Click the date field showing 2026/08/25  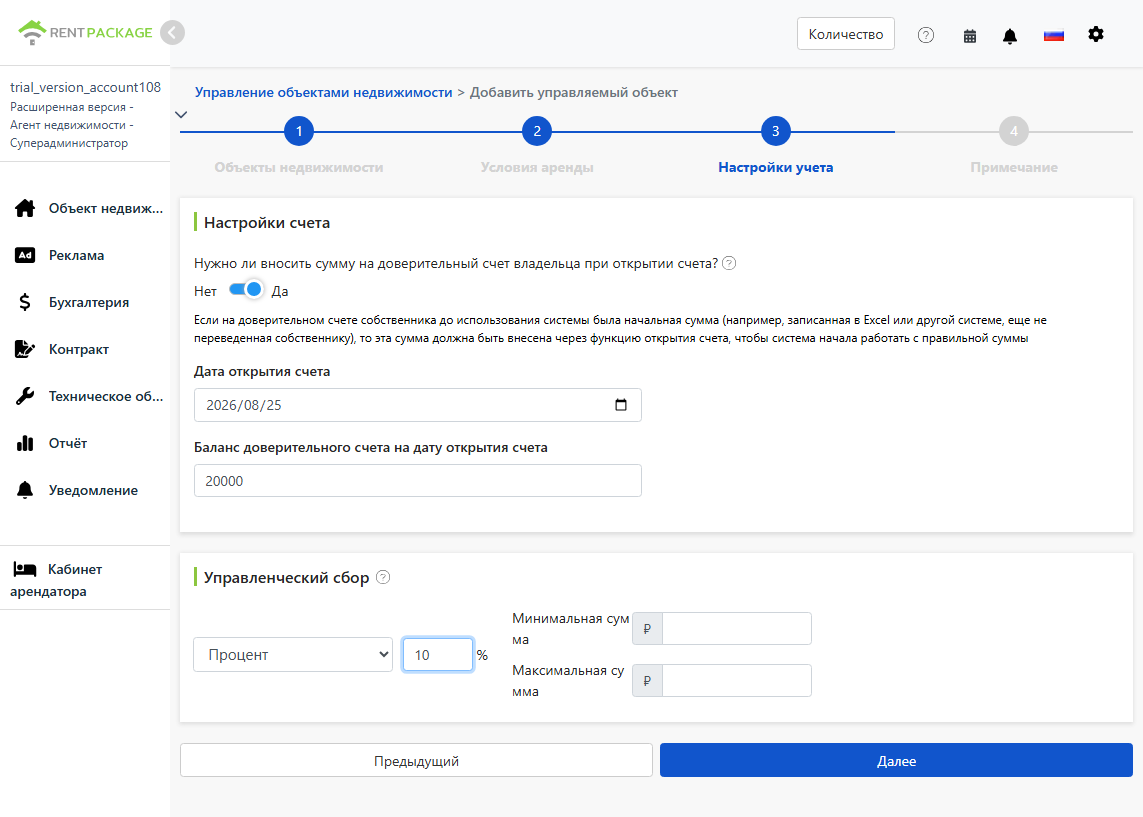(x=418, y=405)
